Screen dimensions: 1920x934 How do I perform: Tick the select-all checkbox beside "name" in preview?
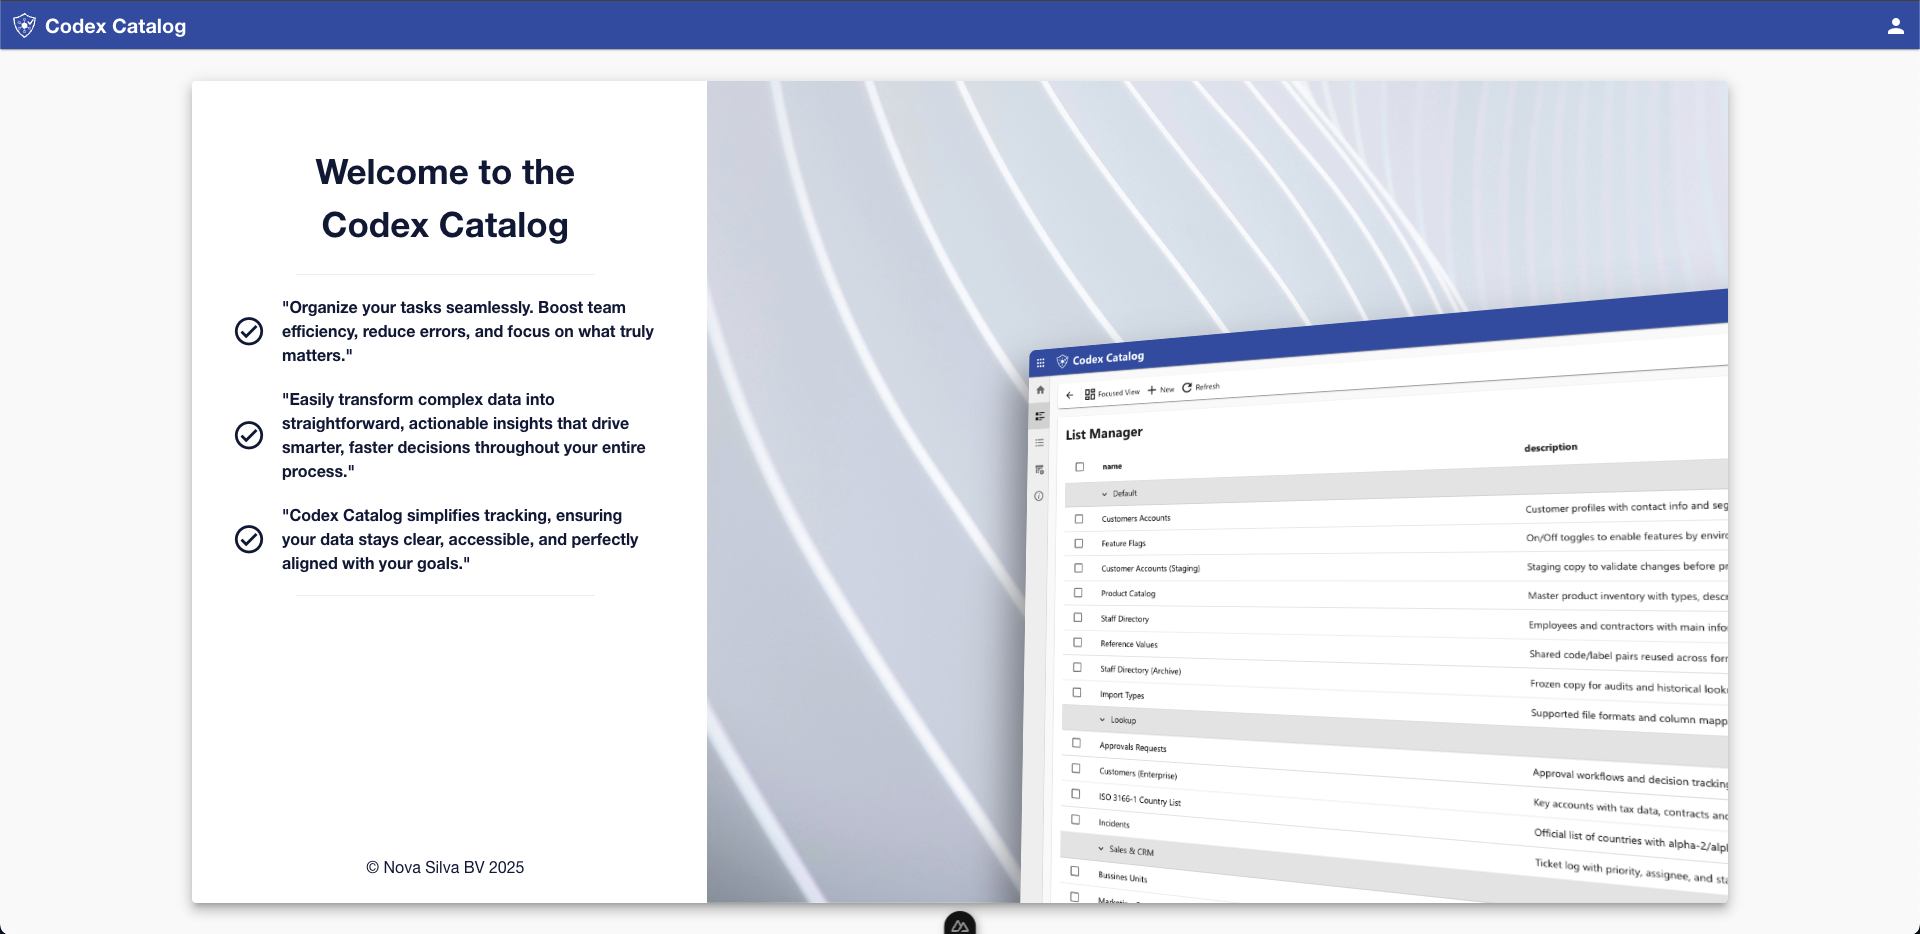[x=1079, y=467]
